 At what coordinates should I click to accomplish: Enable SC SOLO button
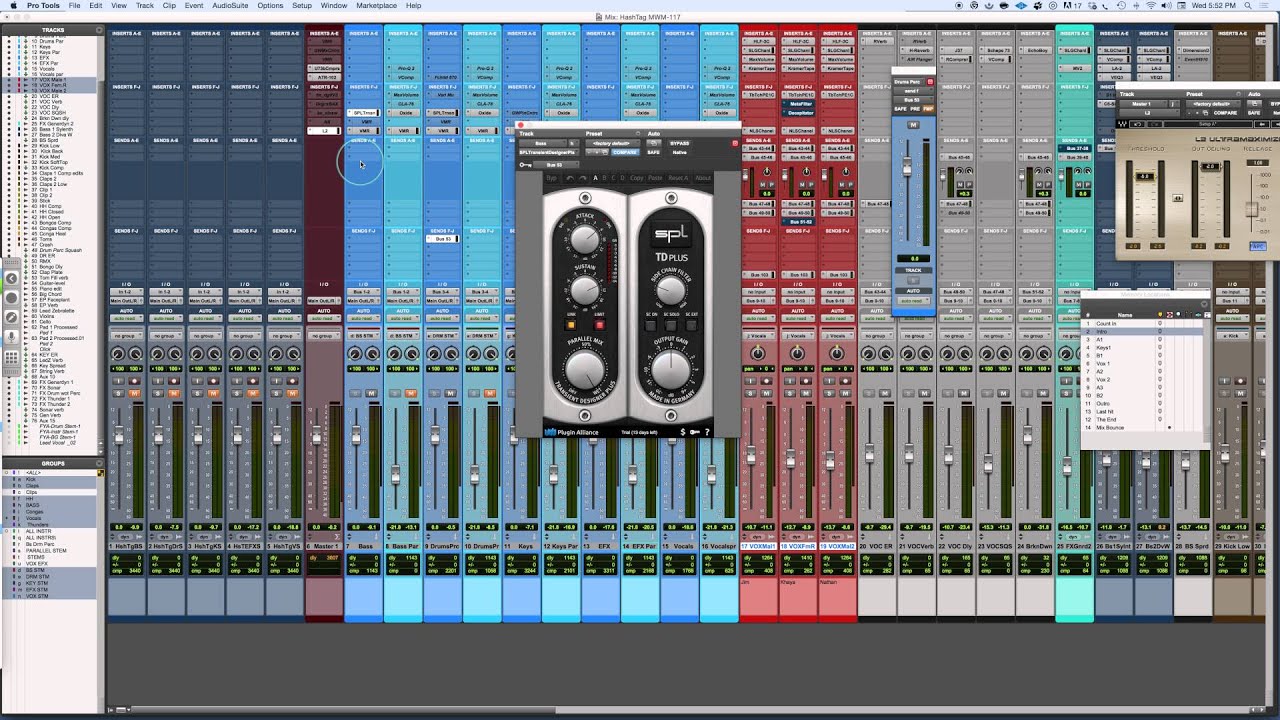coord(670,325)
